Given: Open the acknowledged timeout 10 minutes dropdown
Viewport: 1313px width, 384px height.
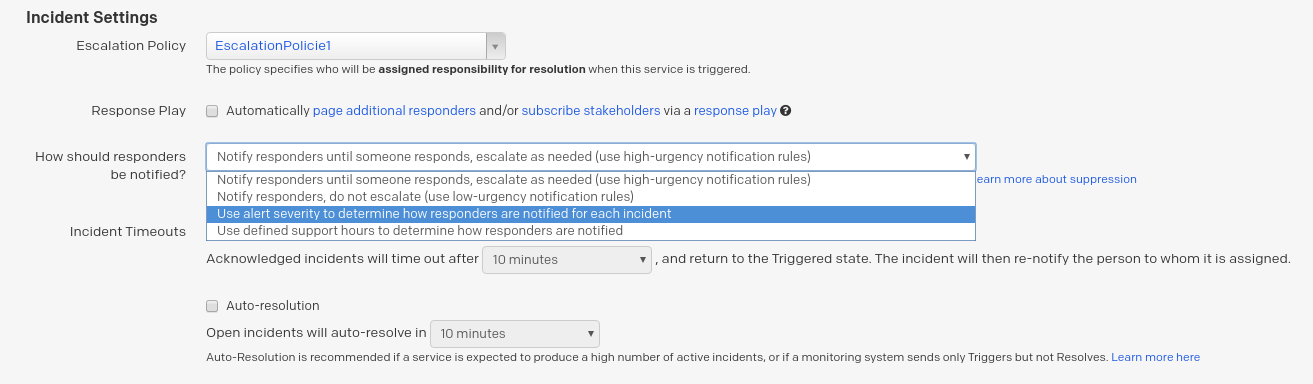Looking at the screenshot, I should (567, 260).
